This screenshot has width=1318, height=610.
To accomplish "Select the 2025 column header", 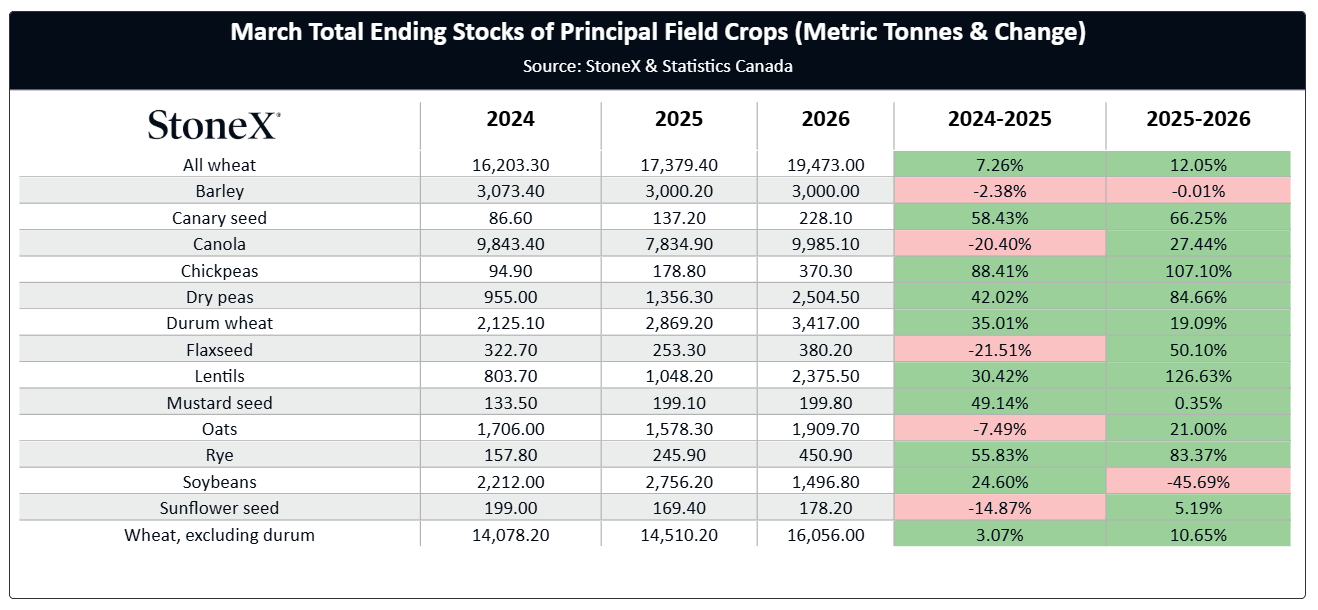I will coord(679,119).
